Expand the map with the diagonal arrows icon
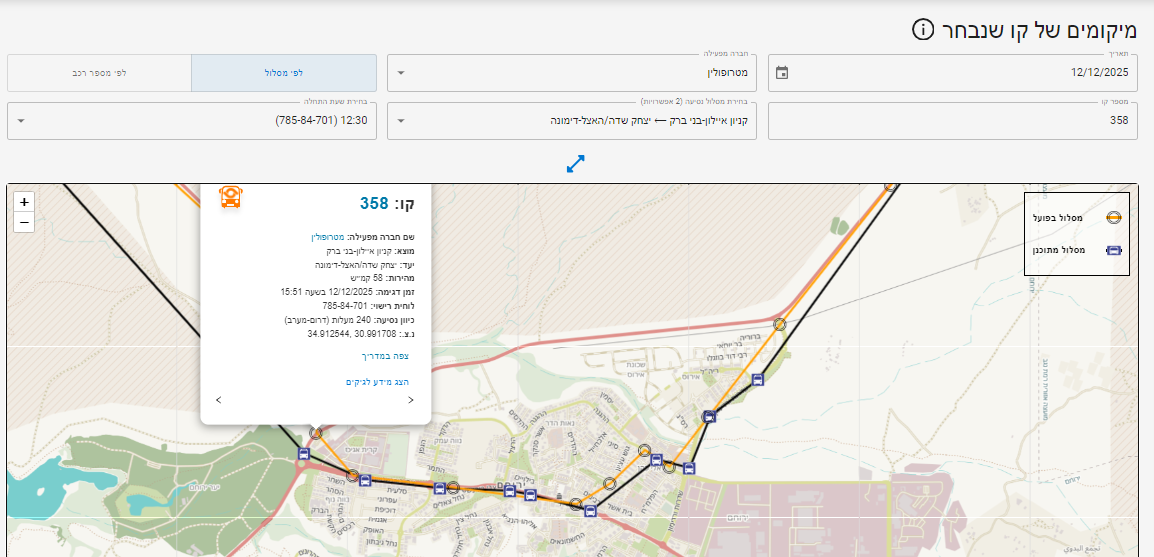Screen dimensions: 1154x557 point(576,163)
